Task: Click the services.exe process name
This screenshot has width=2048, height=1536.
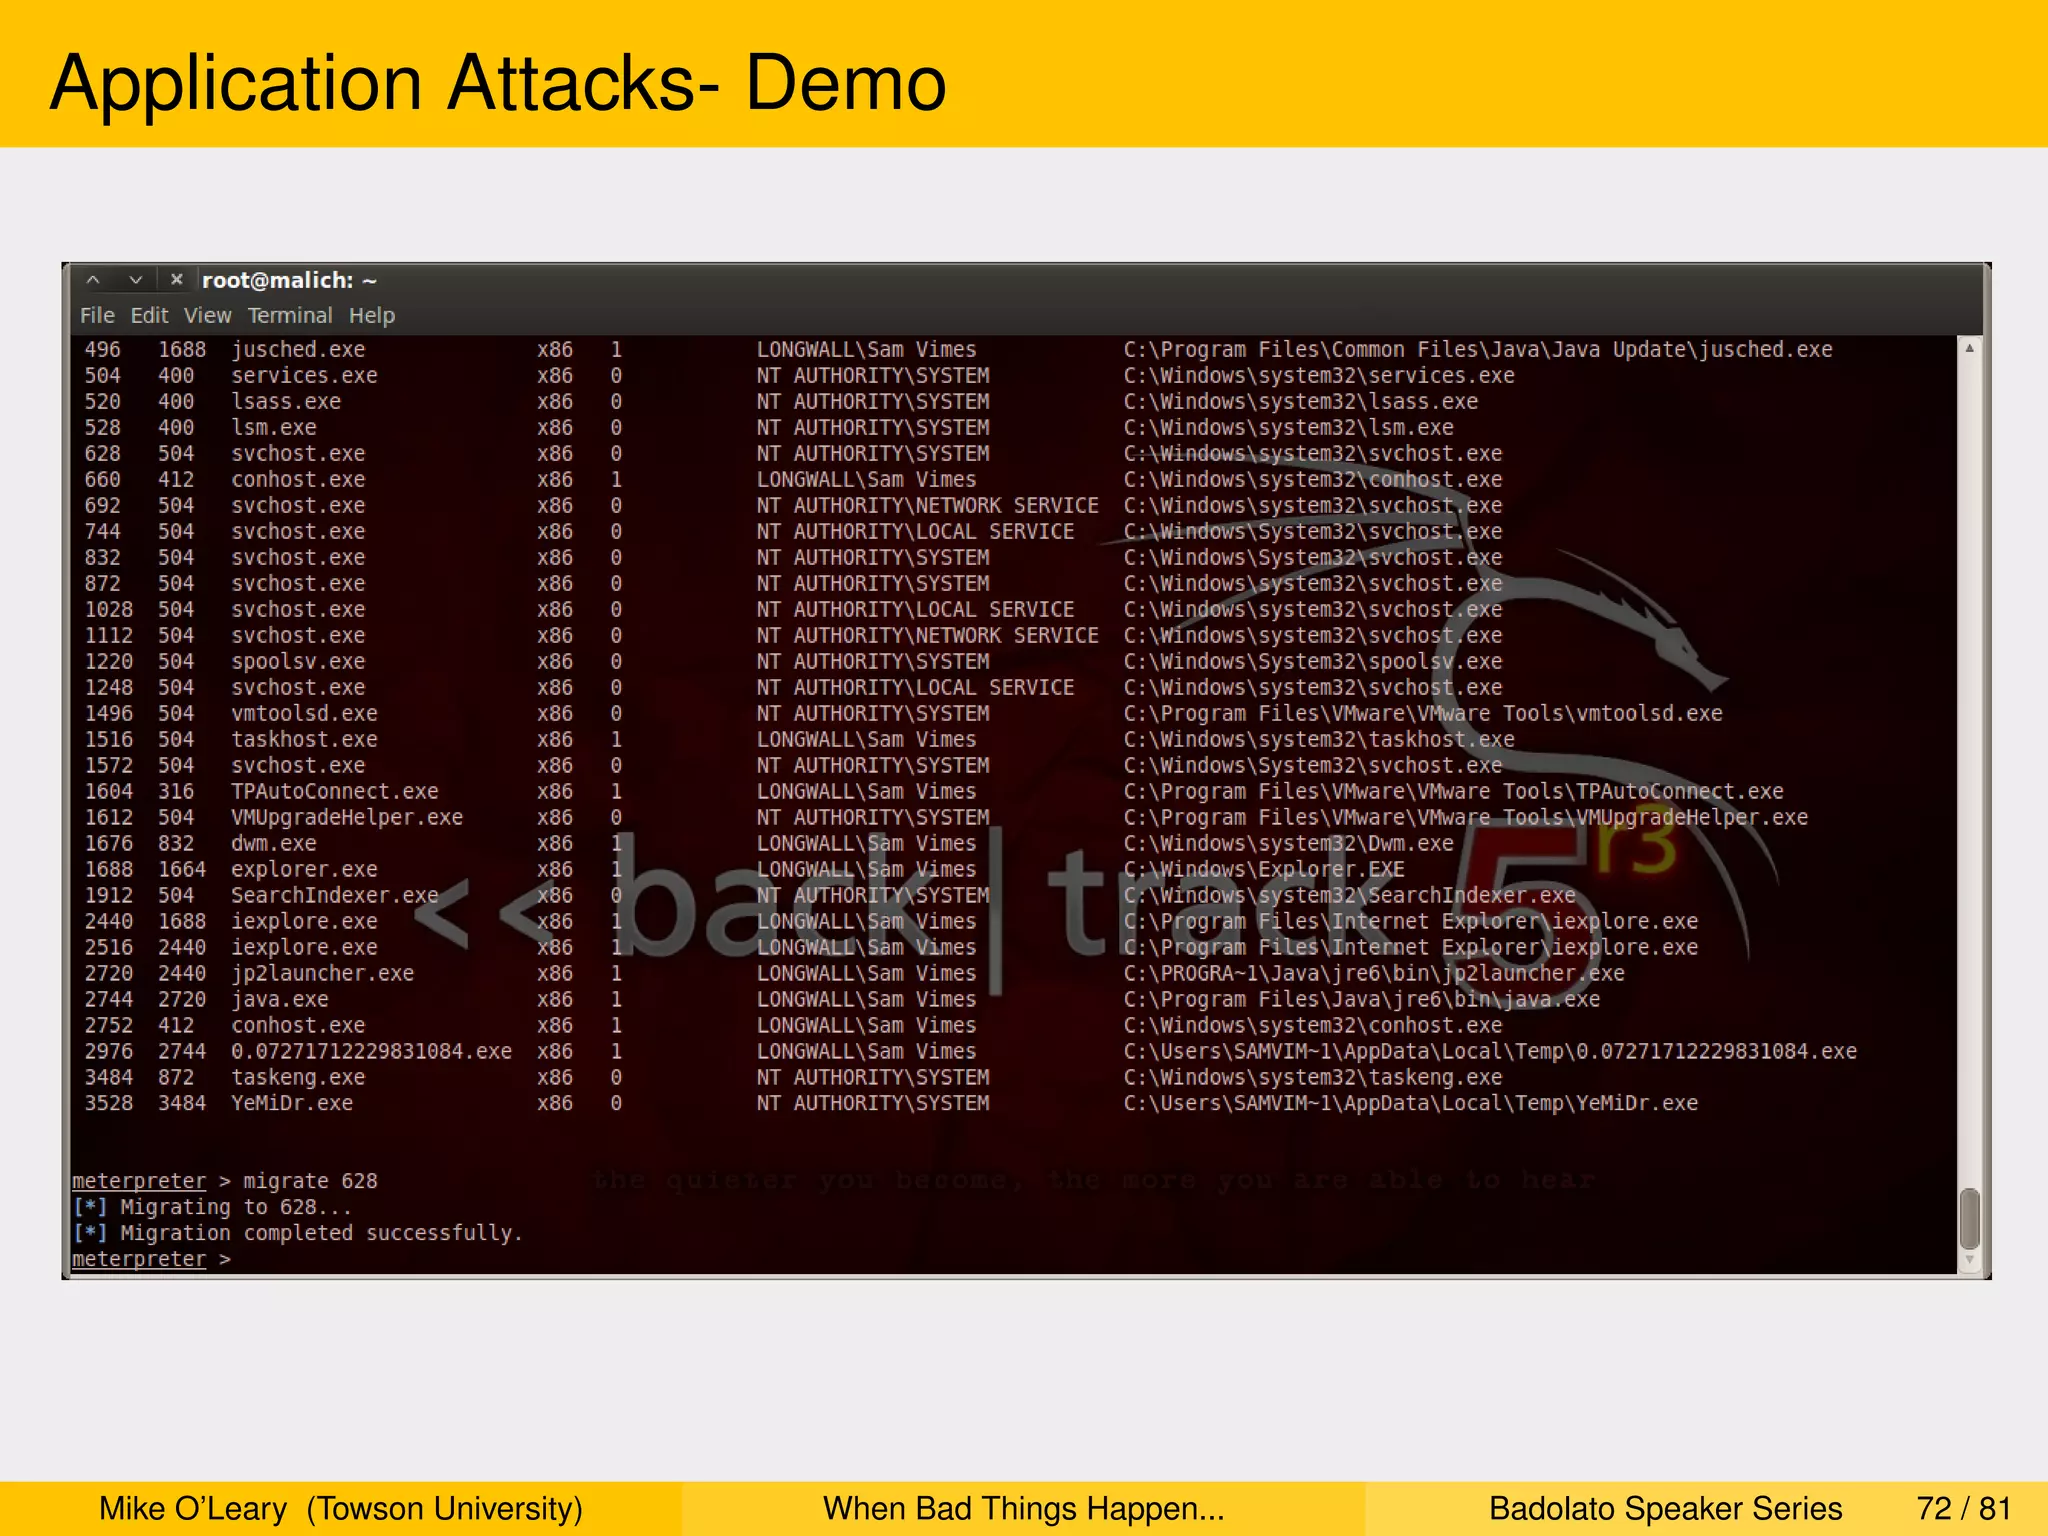Action: [x=304, y=376]
